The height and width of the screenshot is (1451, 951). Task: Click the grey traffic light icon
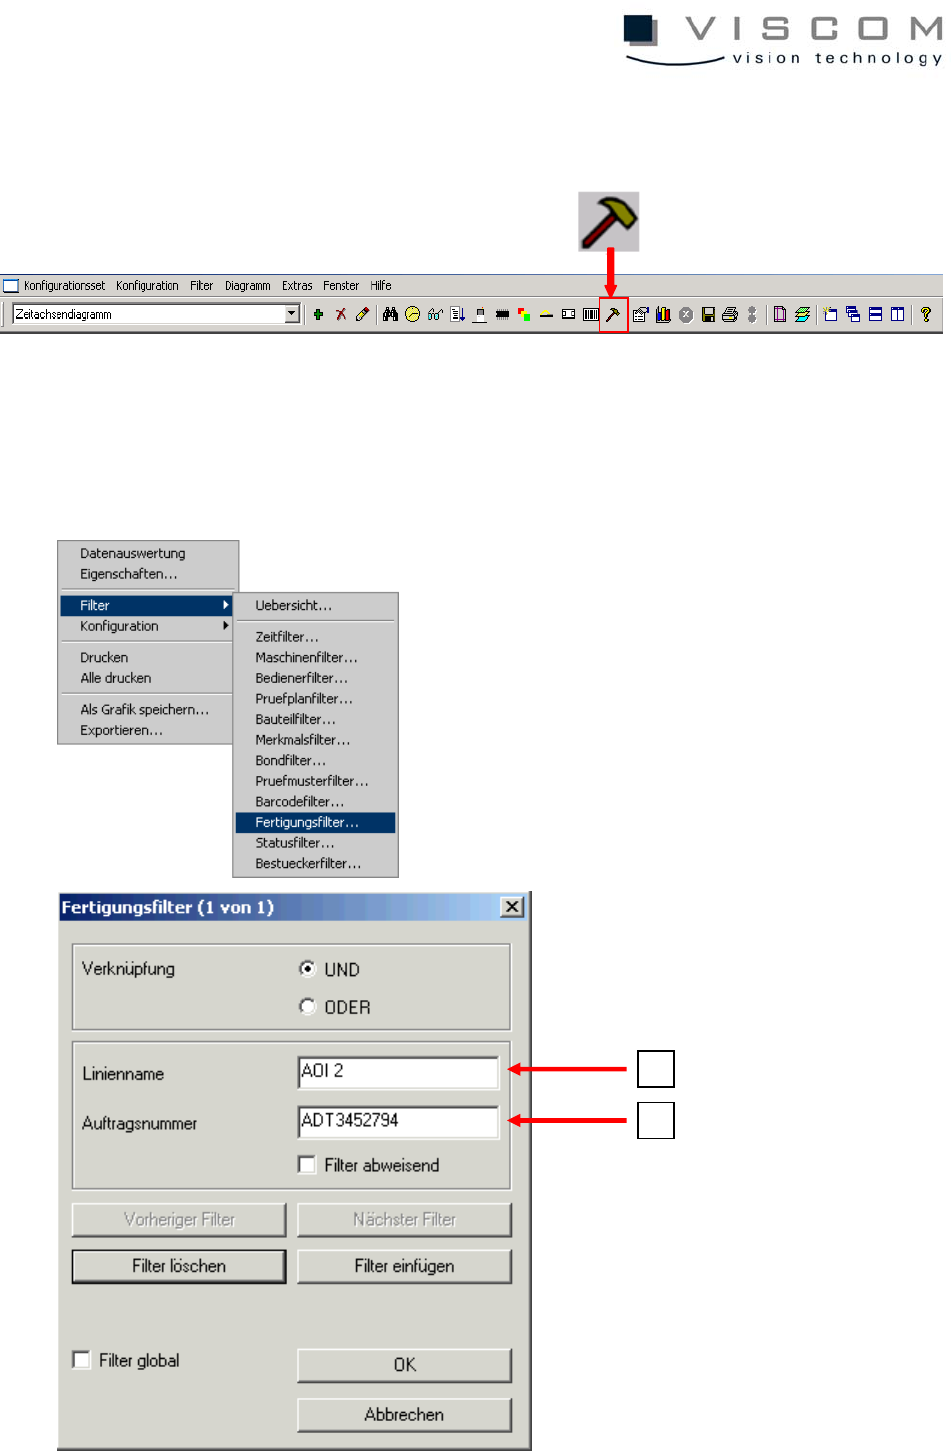click(x=752, y=314)
